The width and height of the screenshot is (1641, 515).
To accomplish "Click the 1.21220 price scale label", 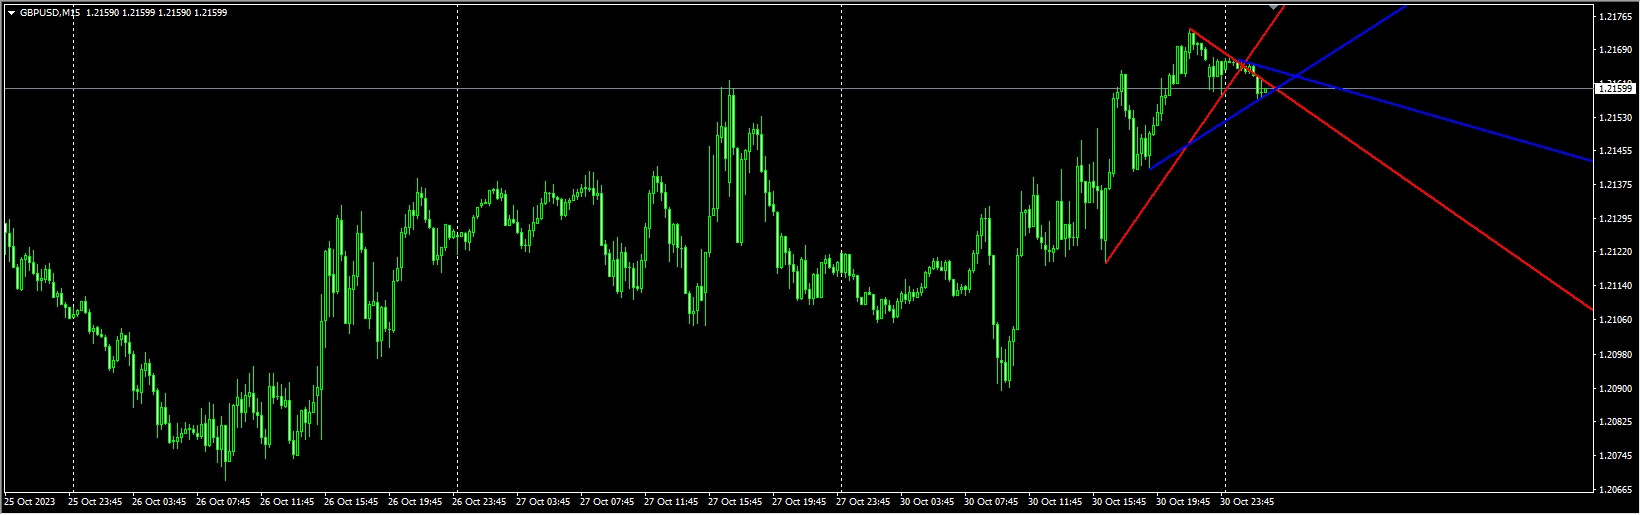I will [1614, 253].
